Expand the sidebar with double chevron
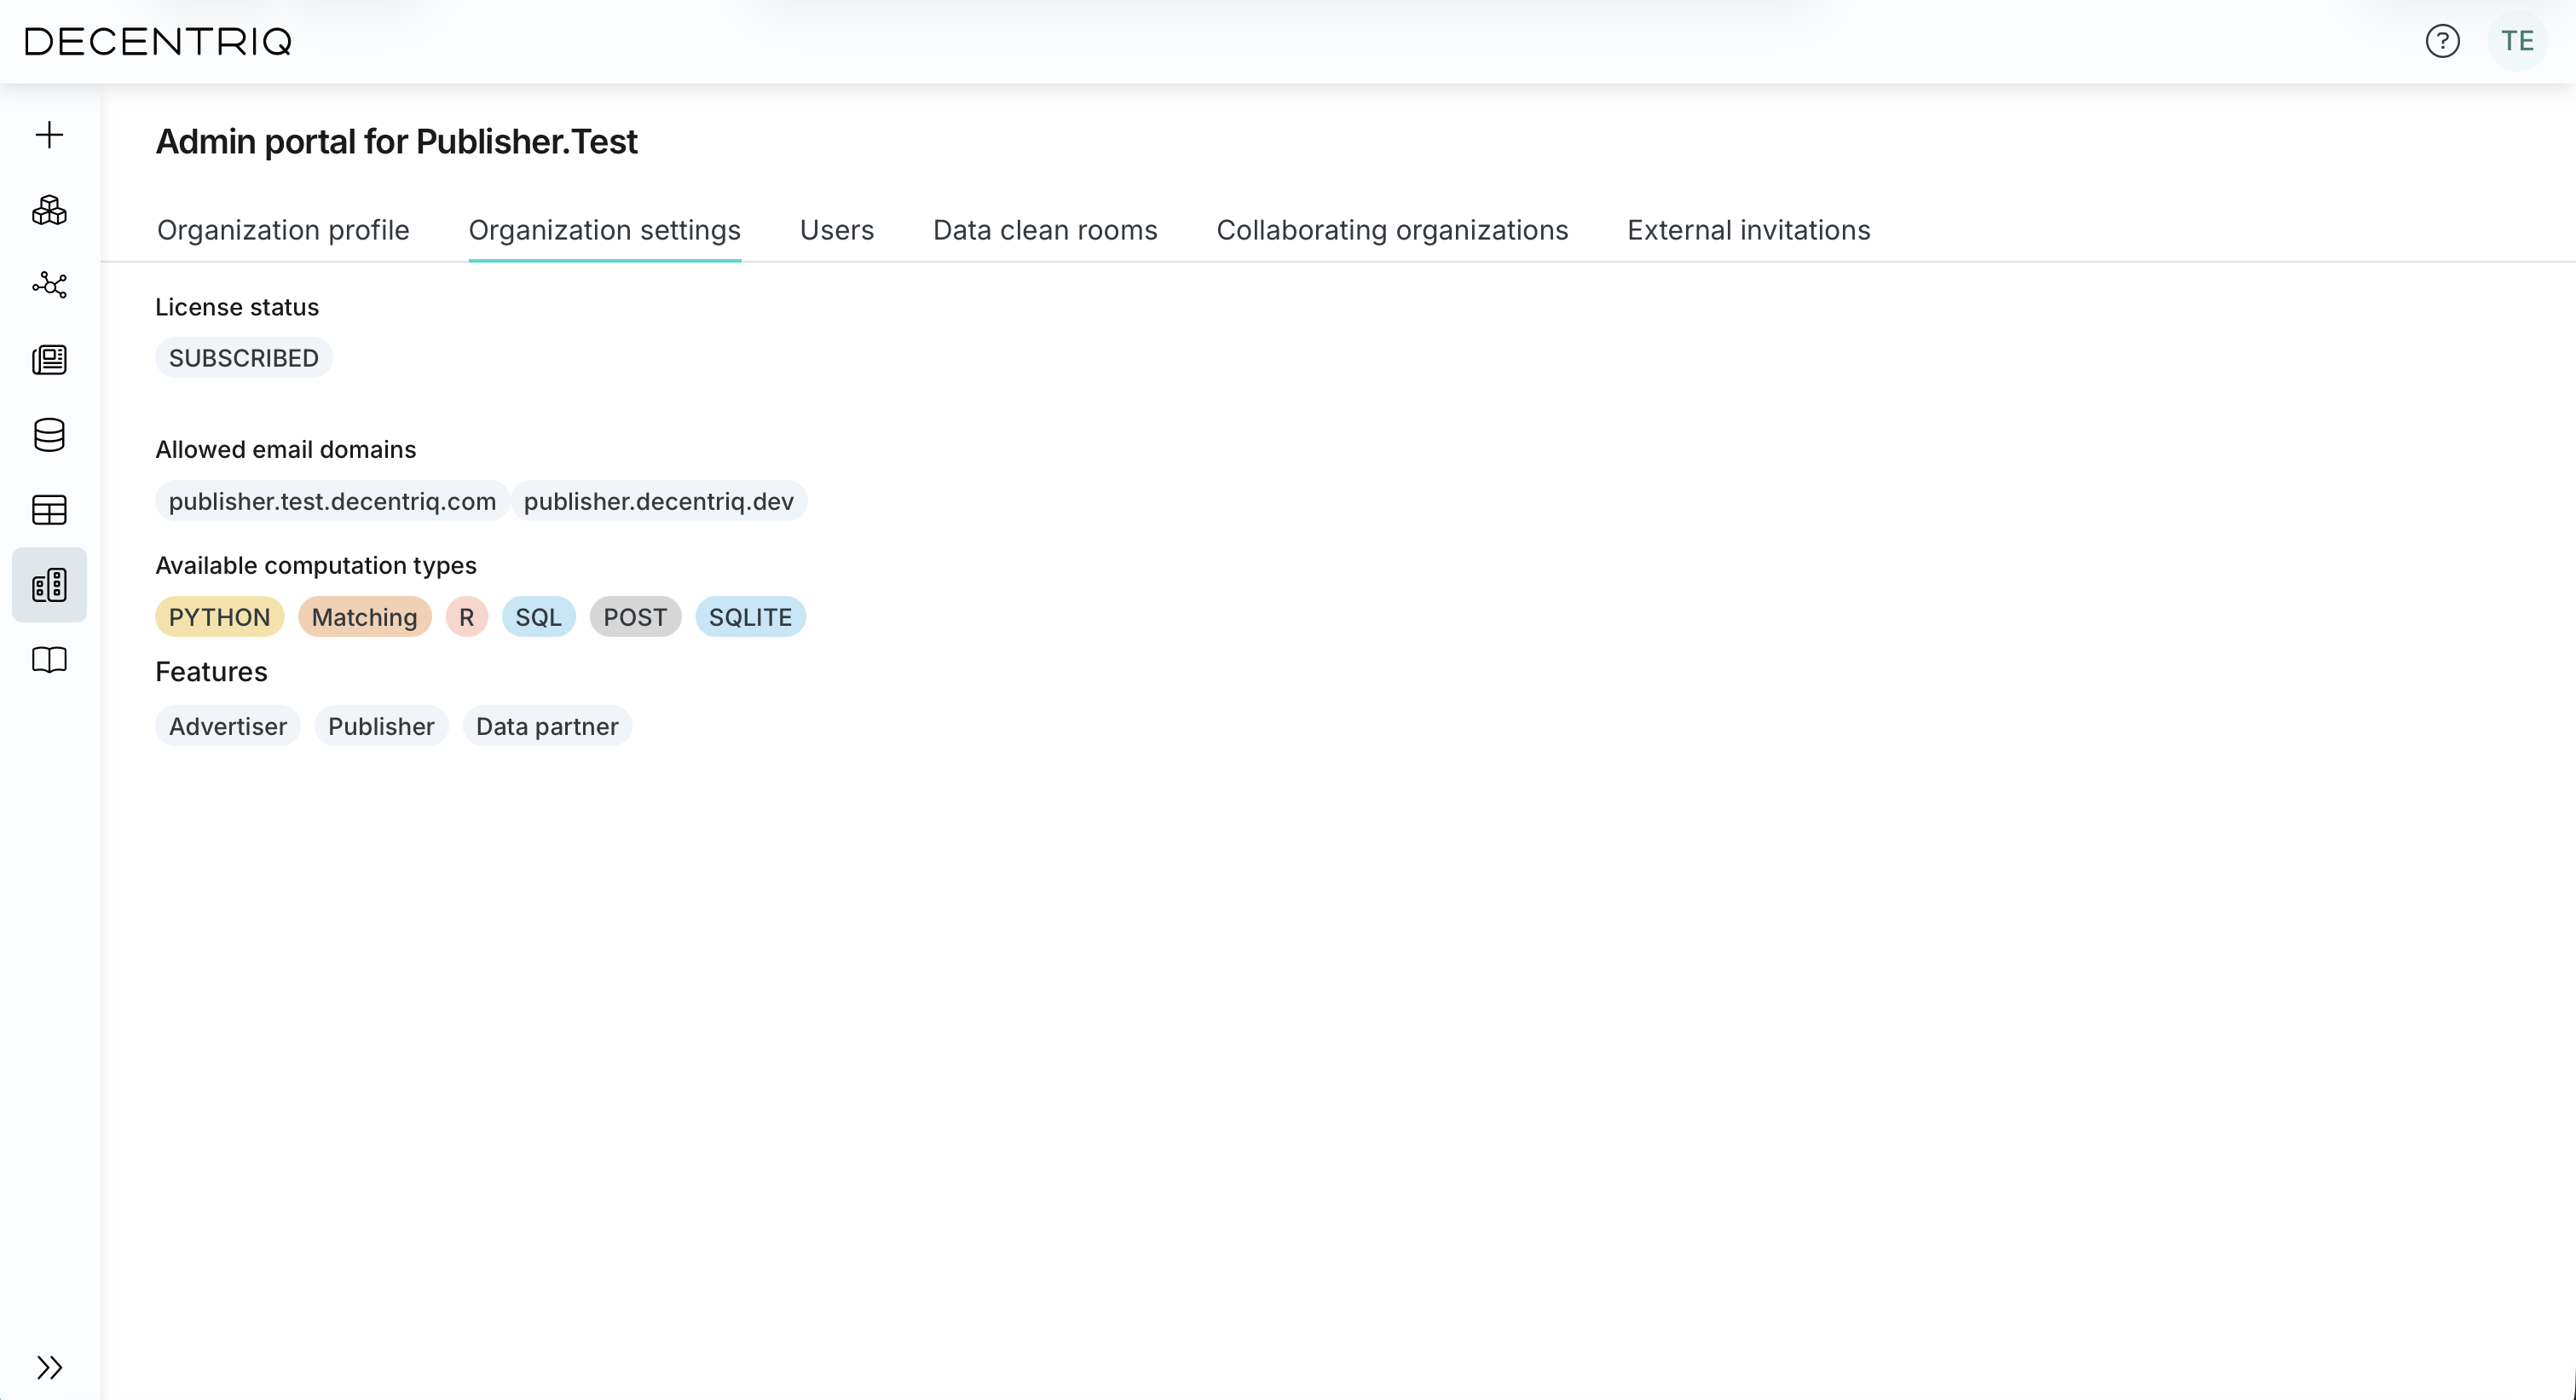2576x1400 pixels. point(49,1367)
